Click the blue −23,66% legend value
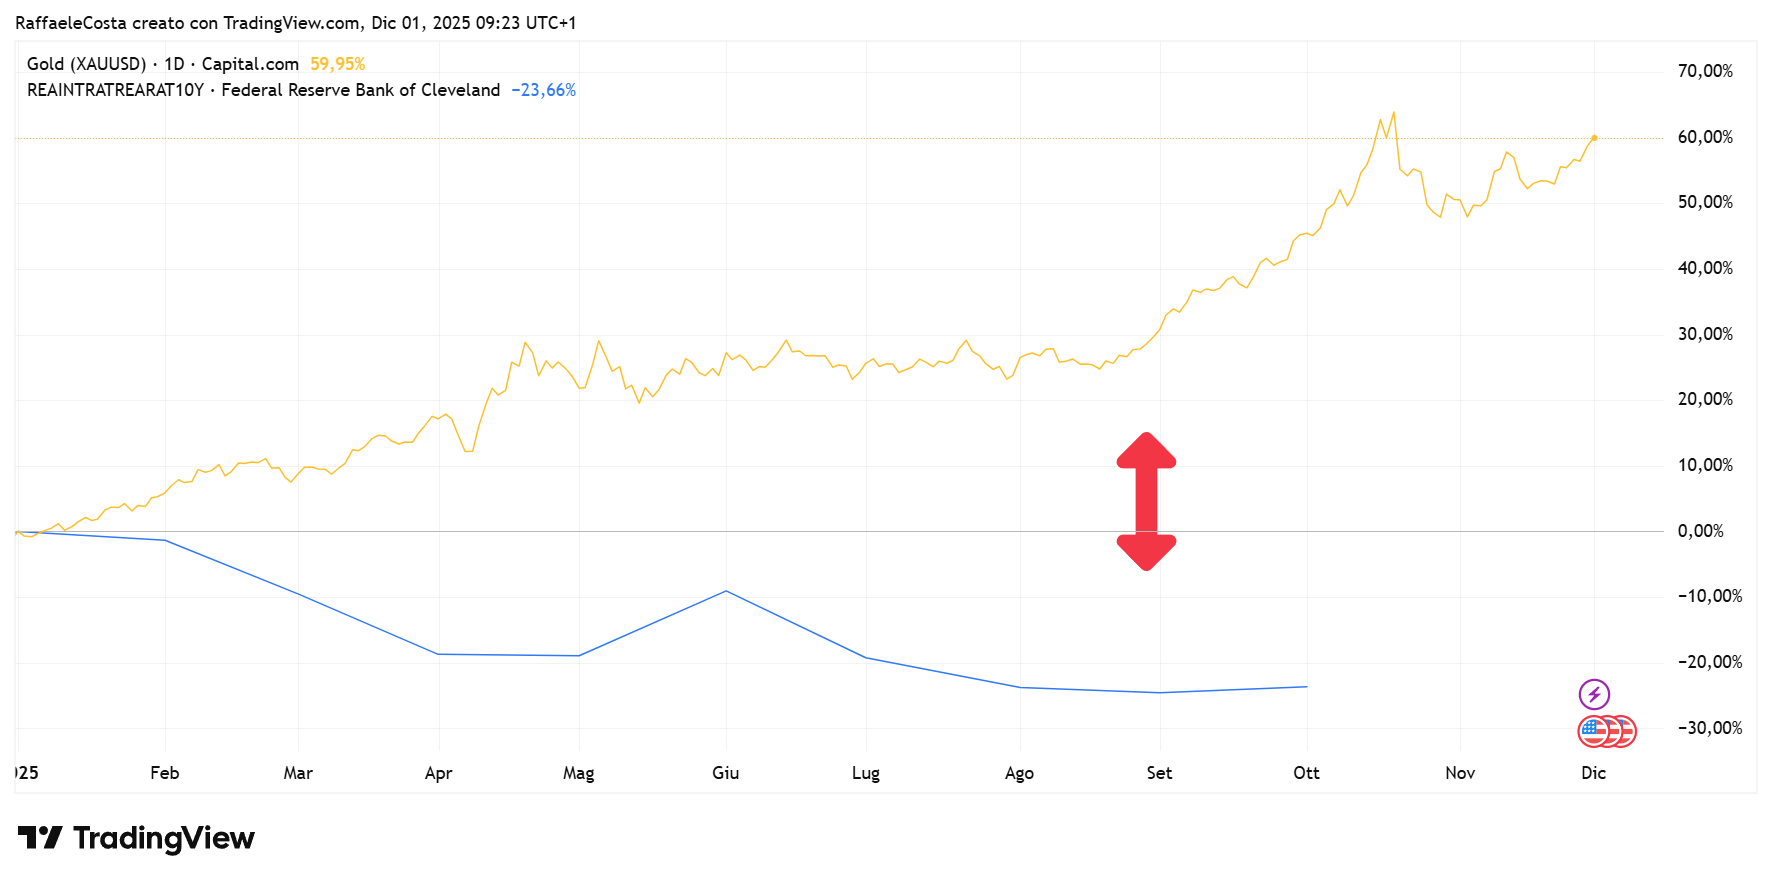1772x883 pixels. click(x=543, y=90)
